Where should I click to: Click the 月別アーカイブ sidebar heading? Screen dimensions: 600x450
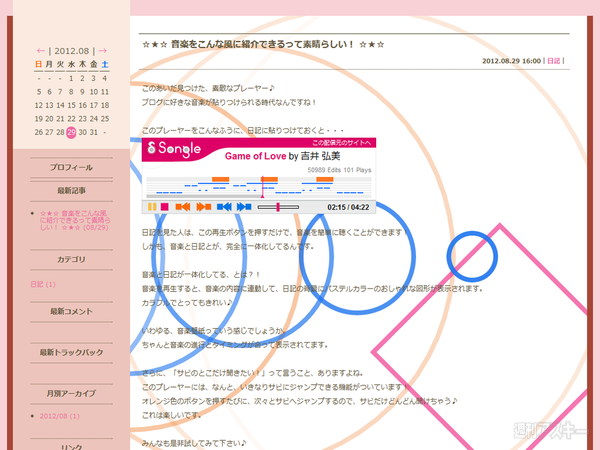click(x=71, y=393)
